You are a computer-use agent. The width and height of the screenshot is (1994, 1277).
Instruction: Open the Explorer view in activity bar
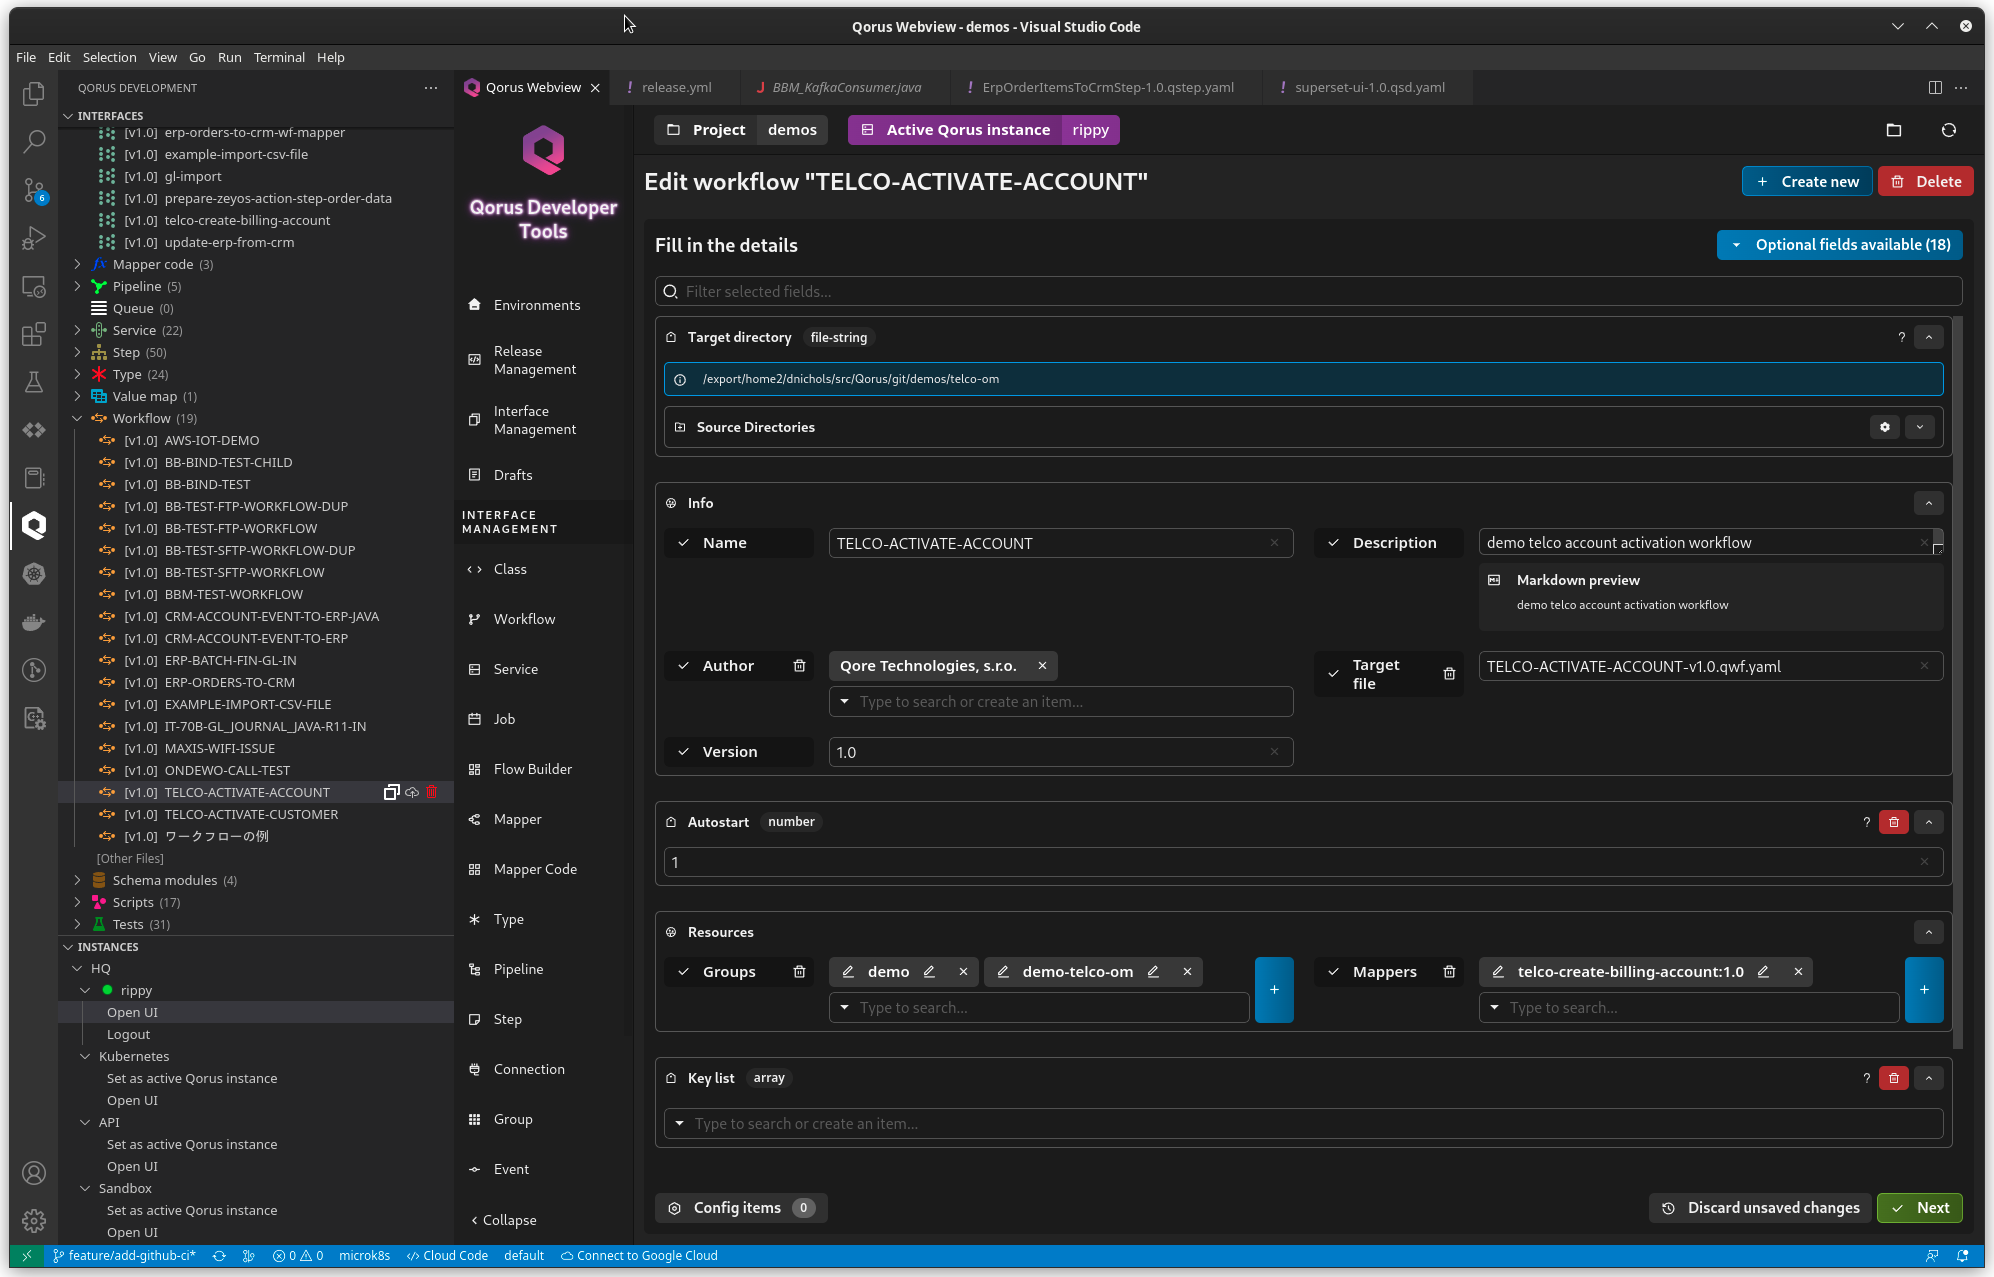(x=34, y=93)
